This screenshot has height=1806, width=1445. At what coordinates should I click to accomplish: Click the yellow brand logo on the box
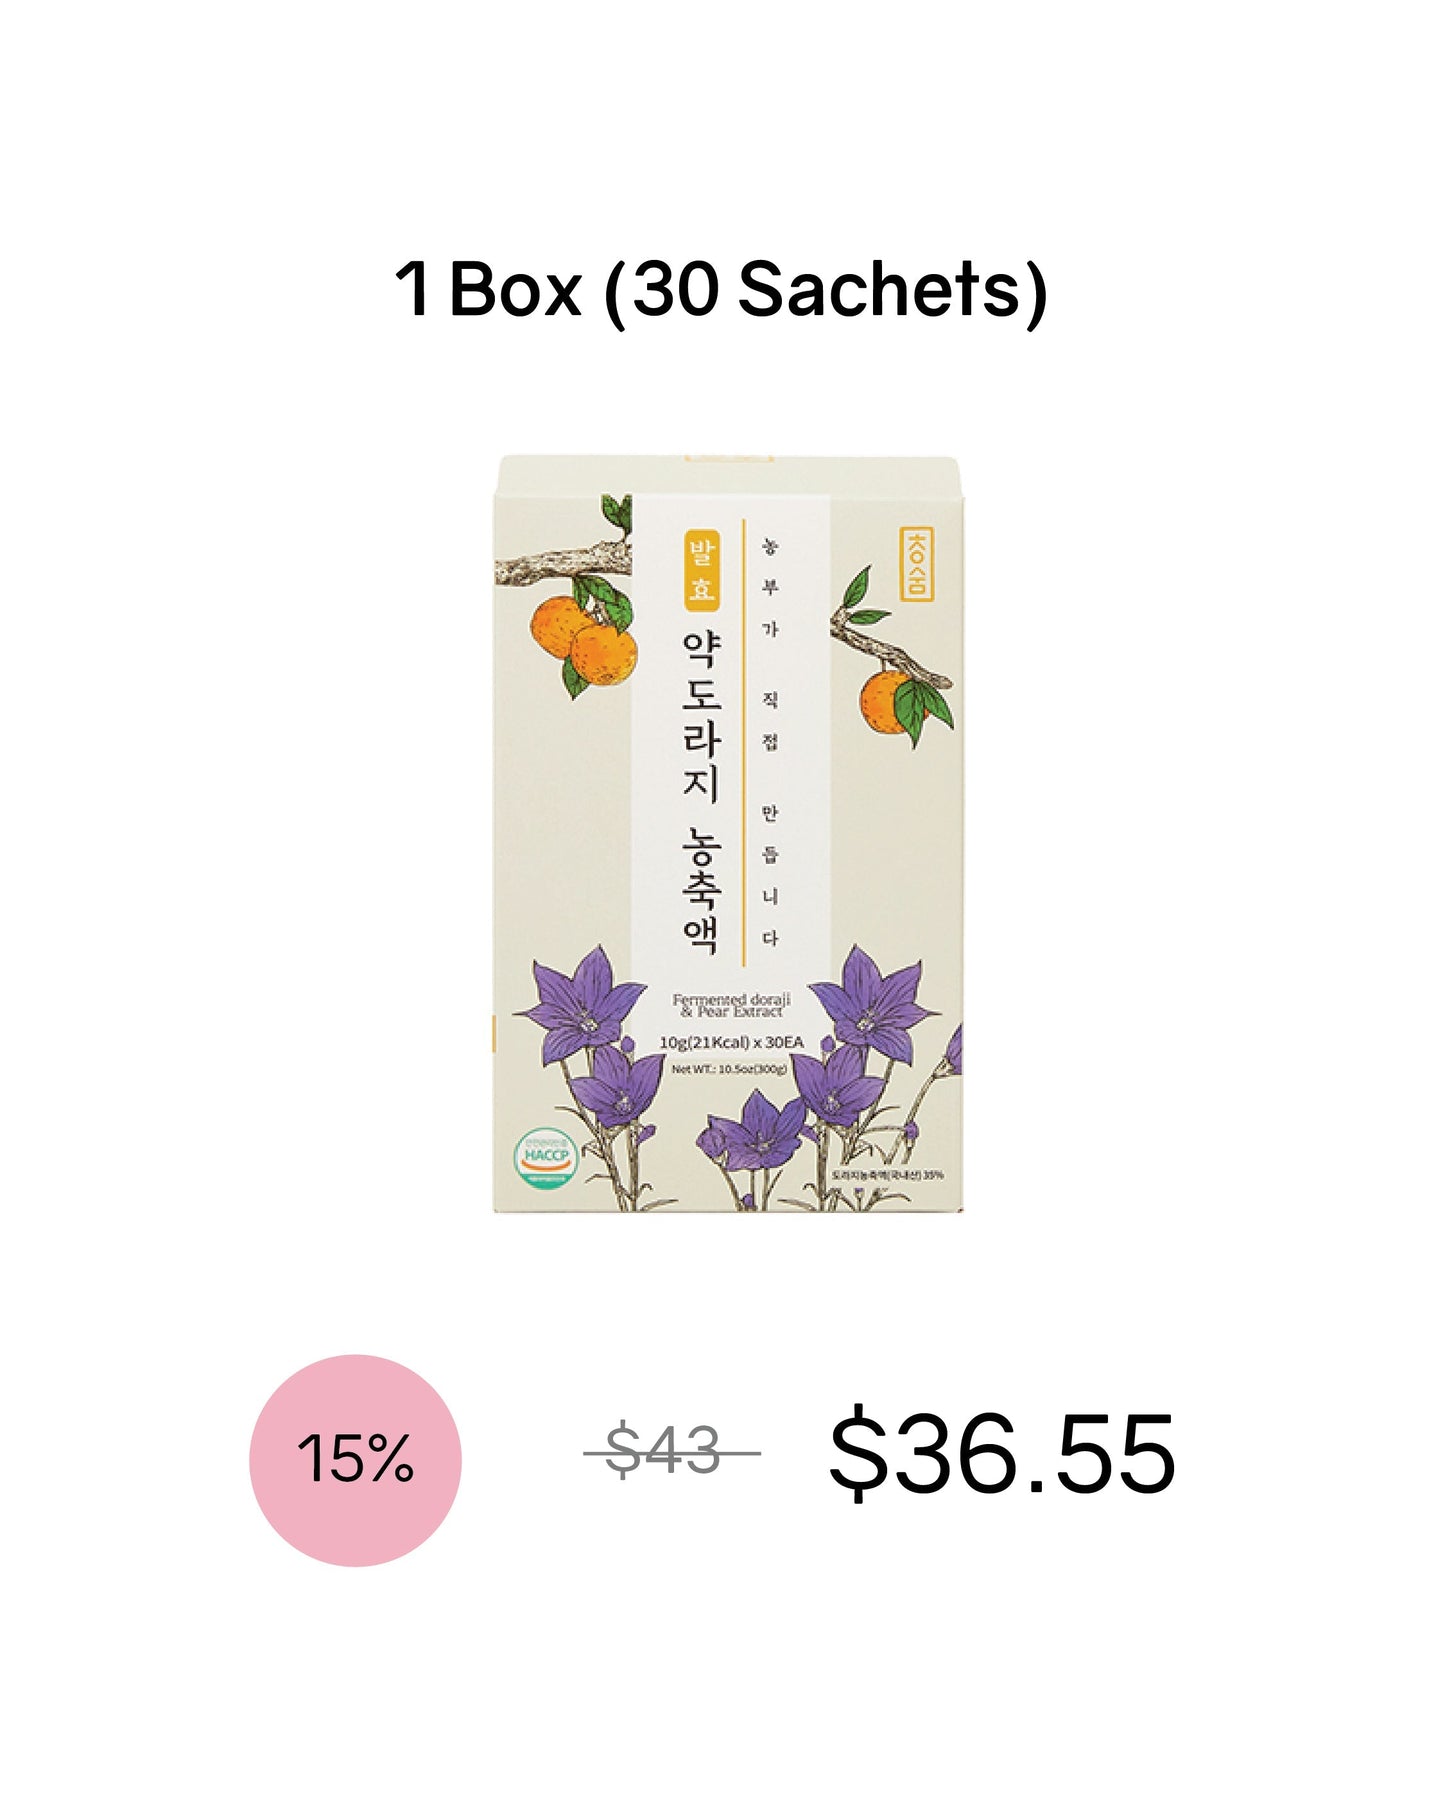click(x=915, y=563)
